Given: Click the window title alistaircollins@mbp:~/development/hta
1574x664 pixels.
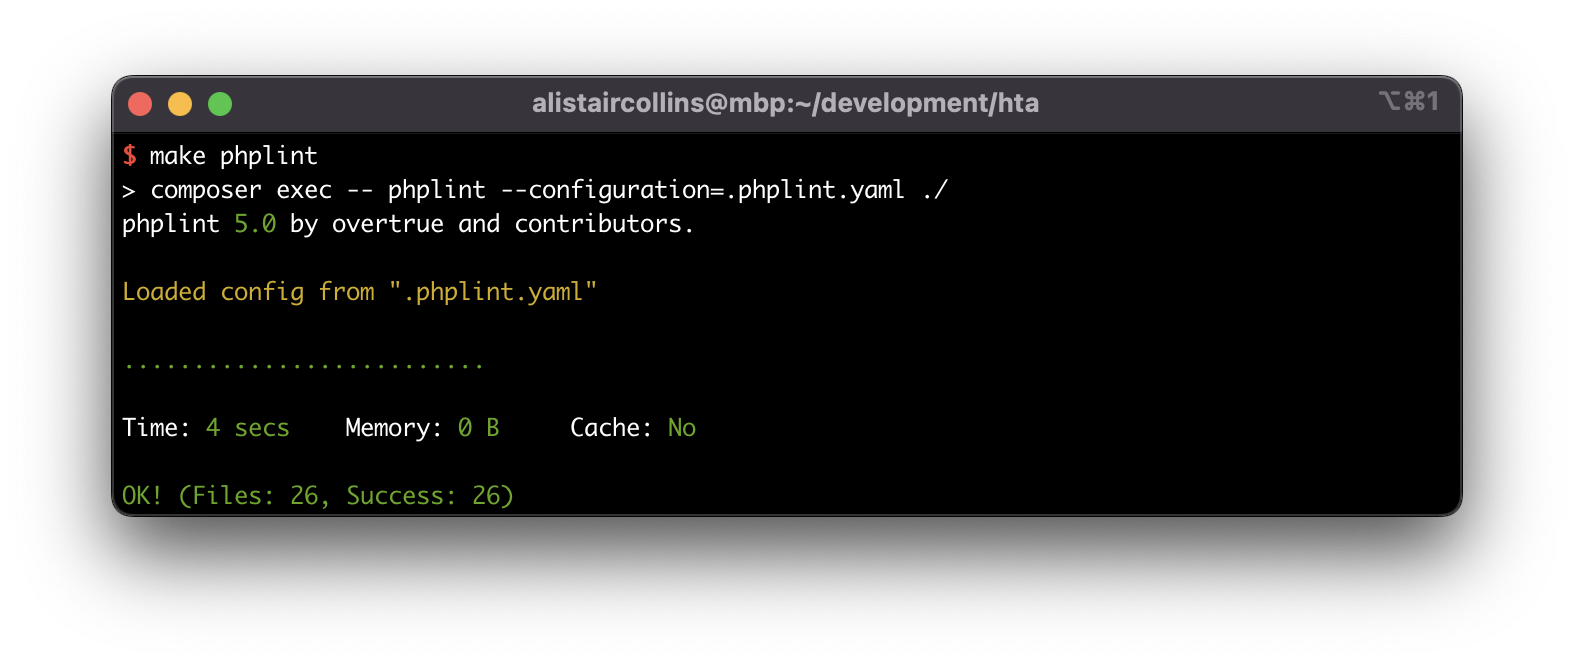Looking at the screenshot, I should coord(785,103).
